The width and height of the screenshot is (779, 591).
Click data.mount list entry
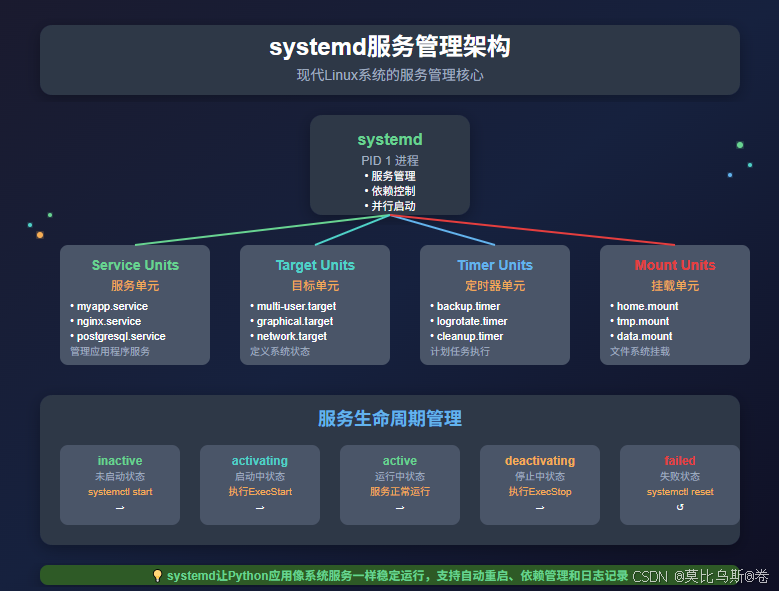641,336
